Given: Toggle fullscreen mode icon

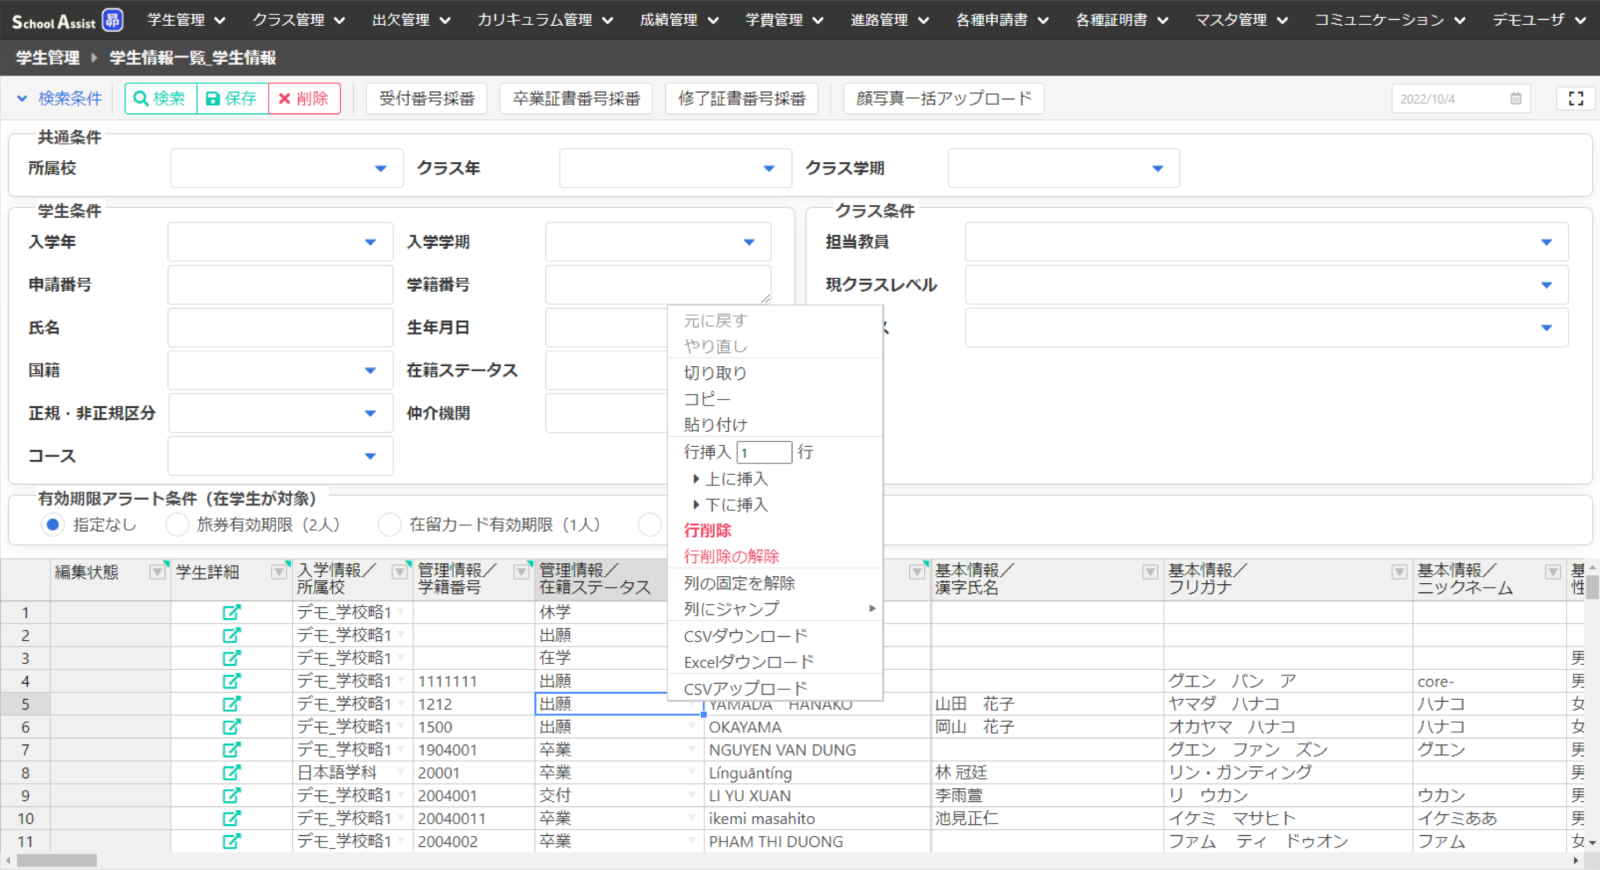Looking at the screenshot, I should (1576, 98).
